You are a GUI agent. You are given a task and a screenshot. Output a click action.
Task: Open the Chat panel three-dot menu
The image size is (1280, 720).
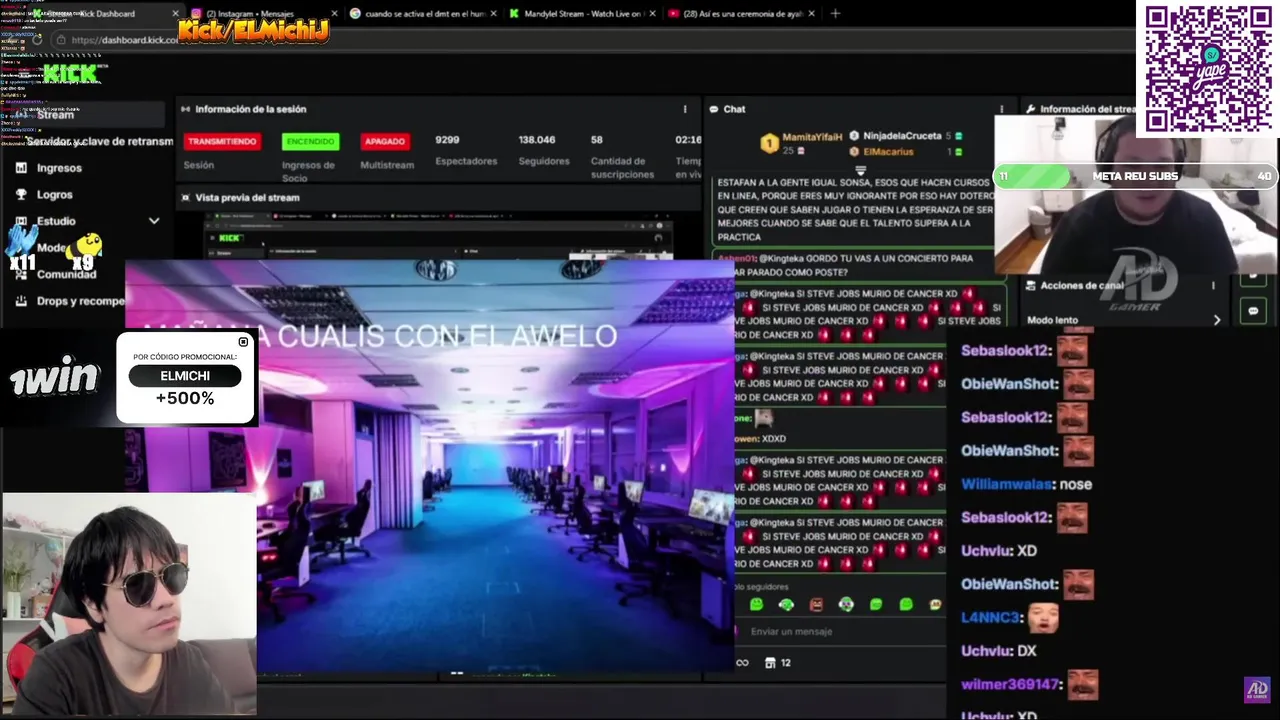click(1001, 109)
